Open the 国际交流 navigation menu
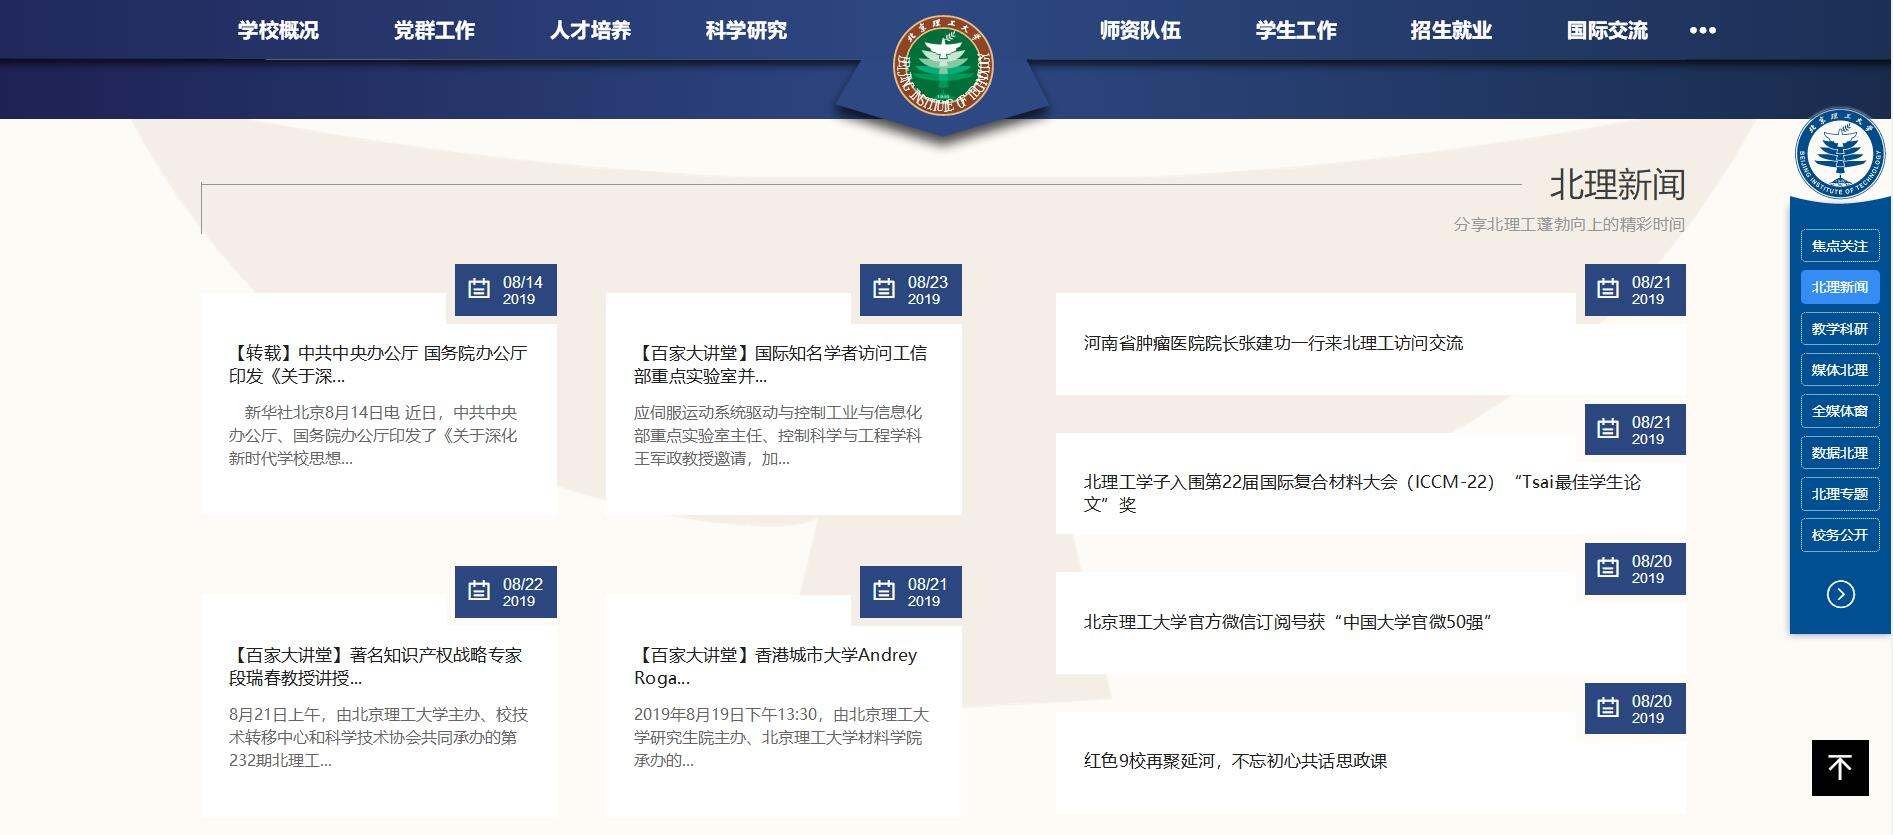This screenshot has width=1893, height=835. pyautogui.click(x=1606, y=31)
